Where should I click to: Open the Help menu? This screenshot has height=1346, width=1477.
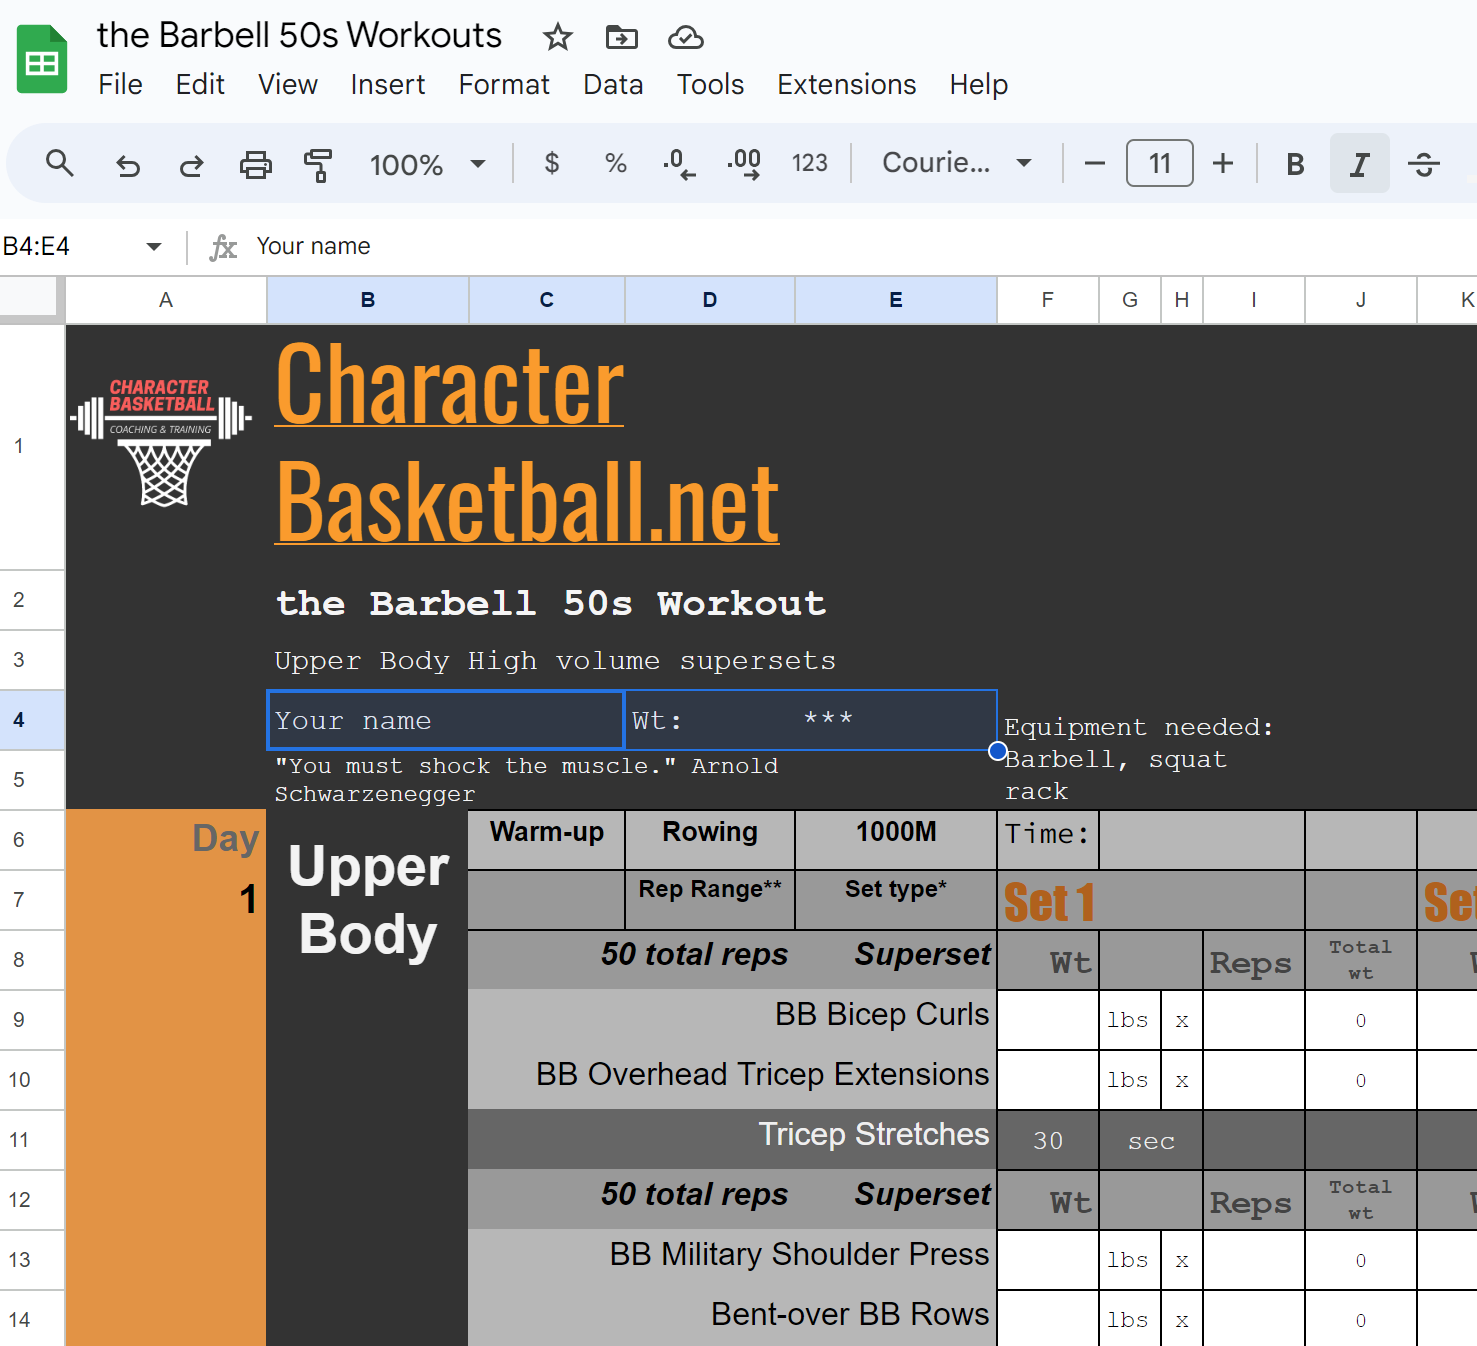tap(979, 85)
